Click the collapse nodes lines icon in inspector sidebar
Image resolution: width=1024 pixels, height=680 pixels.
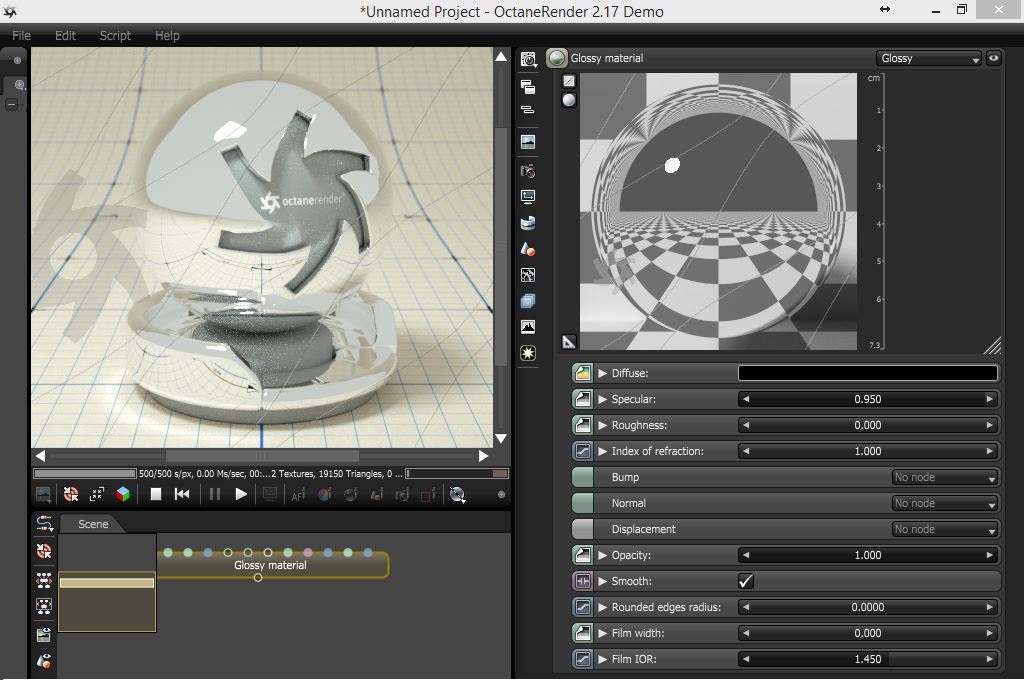tap(528, 110)
